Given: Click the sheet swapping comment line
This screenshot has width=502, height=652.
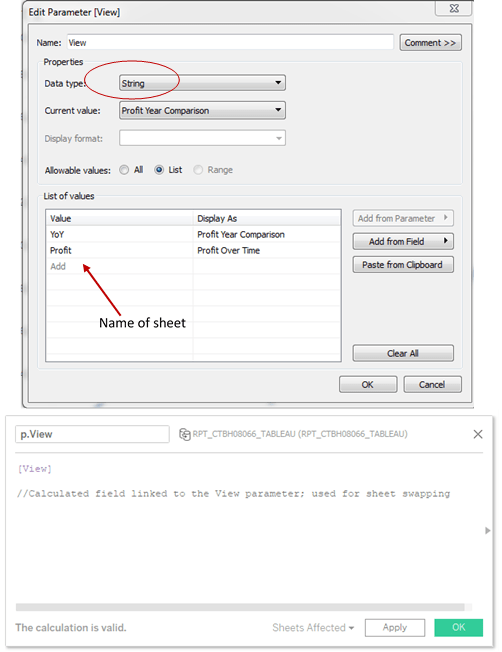Looking at the screenshot, I should (x=233, y=494).
